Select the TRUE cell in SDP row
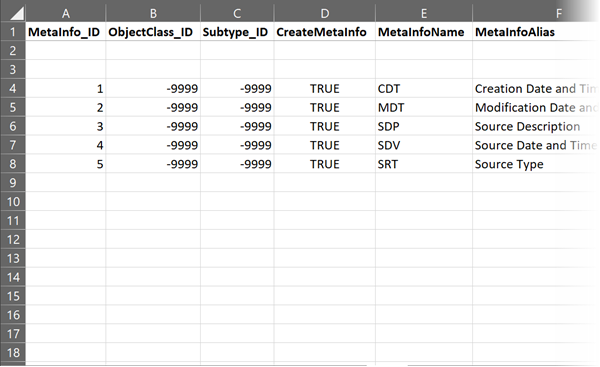Screen dimensions: 600x367 (x=324, y=126)
